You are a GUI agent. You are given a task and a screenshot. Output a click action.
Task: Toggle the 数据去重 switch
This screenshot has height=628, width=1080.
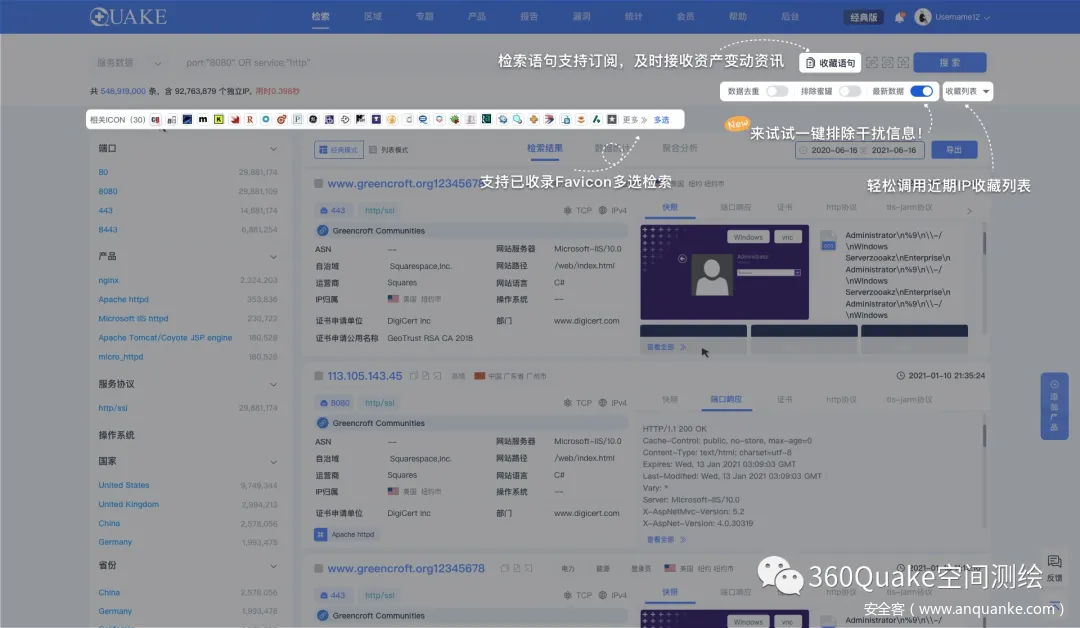[777, 91]
